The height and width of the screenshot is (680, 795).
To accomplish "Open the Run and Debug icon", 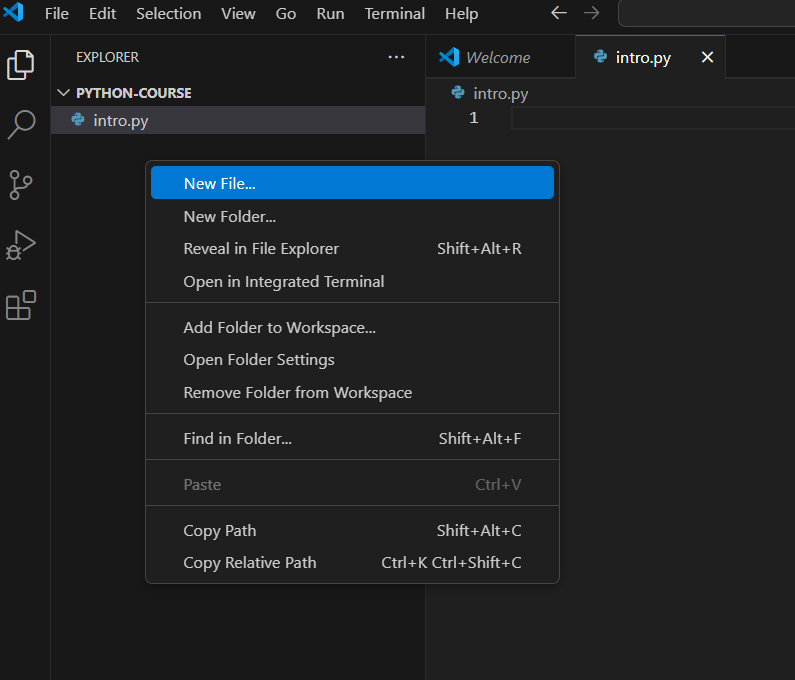I will click(x=21, y=245).
